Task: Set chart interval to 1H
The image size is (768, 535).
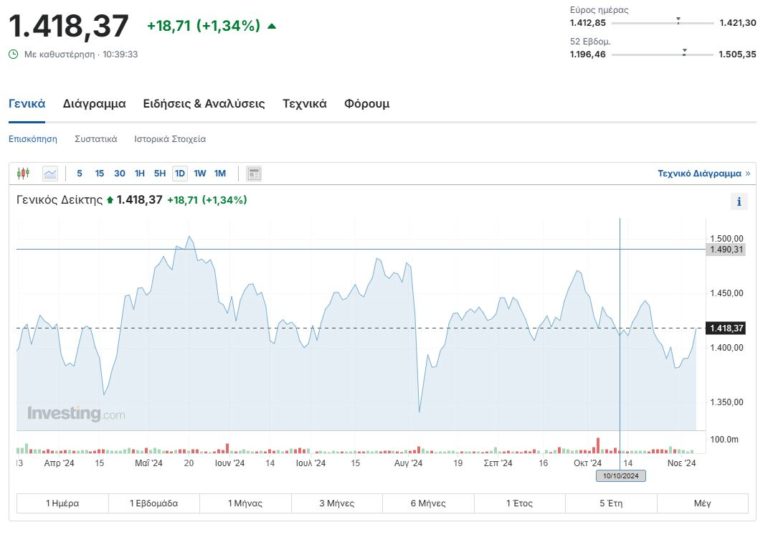Action: (x=140, y=174)
